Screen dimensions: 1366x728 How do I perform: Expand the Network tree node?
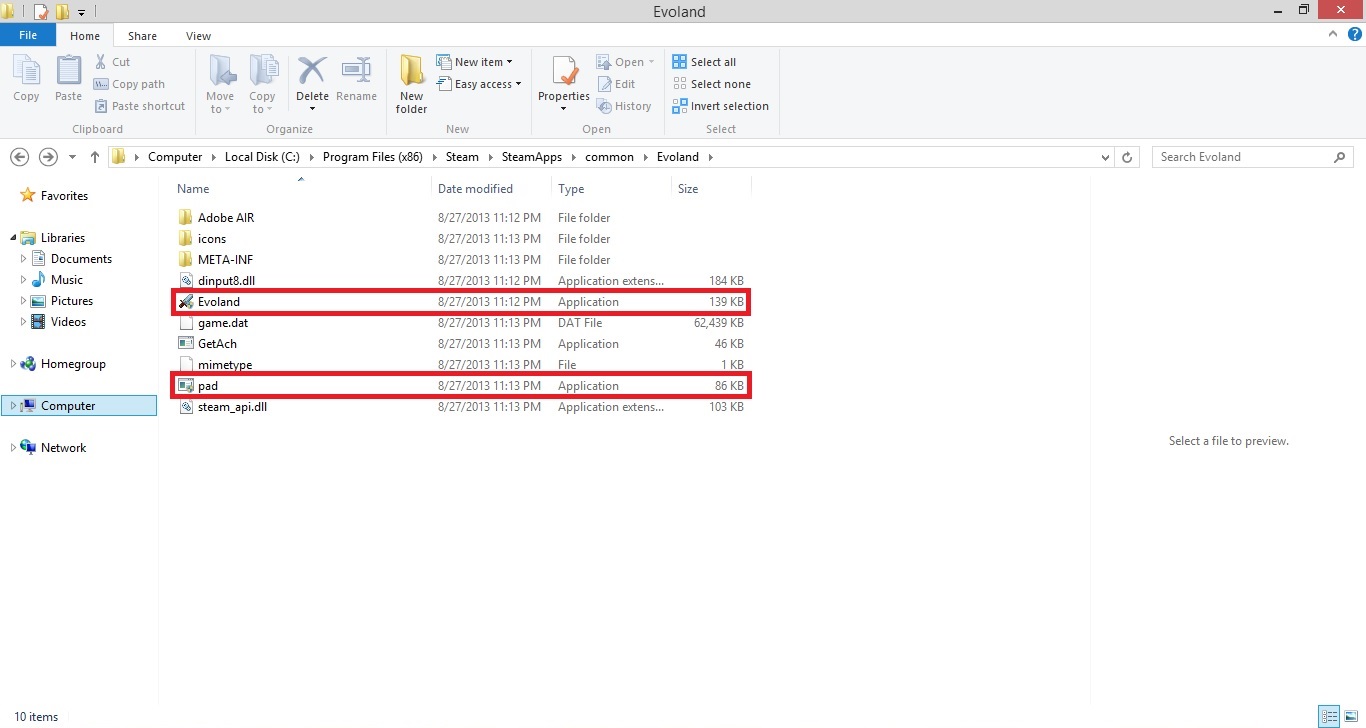pyautogui.click(x=13, y=448)
